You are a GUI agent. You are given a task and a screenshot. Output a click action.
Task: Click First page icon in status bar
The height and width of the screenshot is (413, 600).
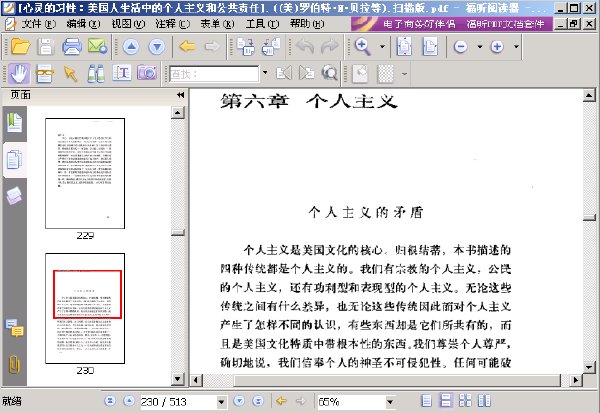tap(110, 401)
